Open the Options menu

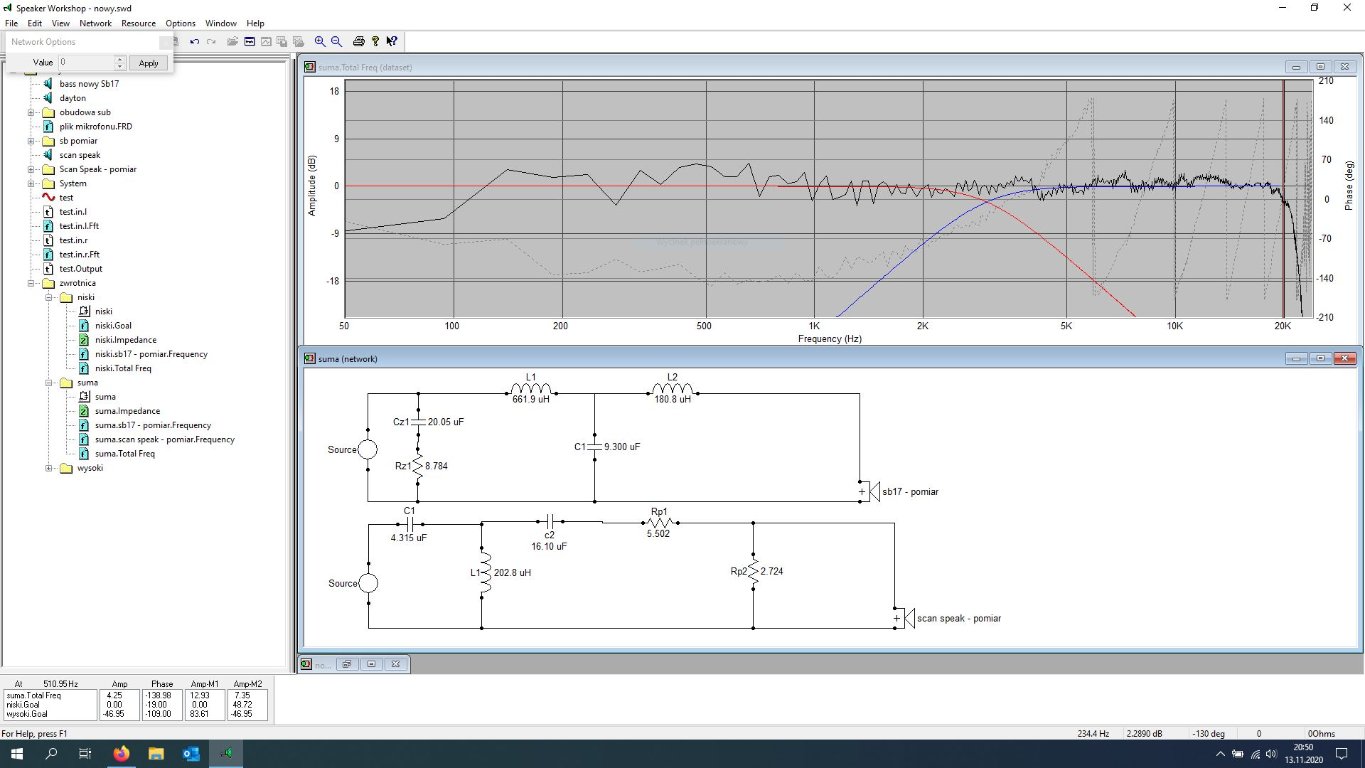(x=181, y=23)
